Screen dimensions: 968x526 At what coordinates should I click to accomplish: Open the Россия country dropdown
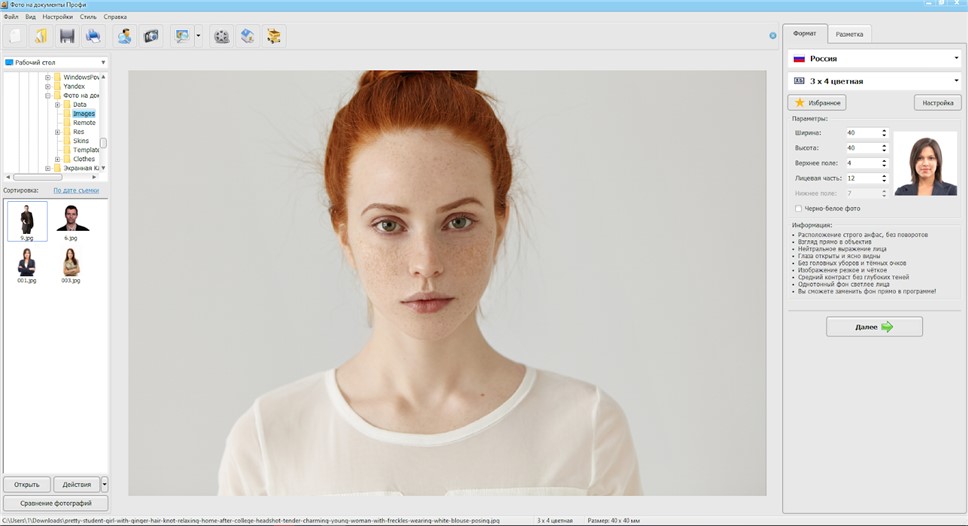[875, 59]
